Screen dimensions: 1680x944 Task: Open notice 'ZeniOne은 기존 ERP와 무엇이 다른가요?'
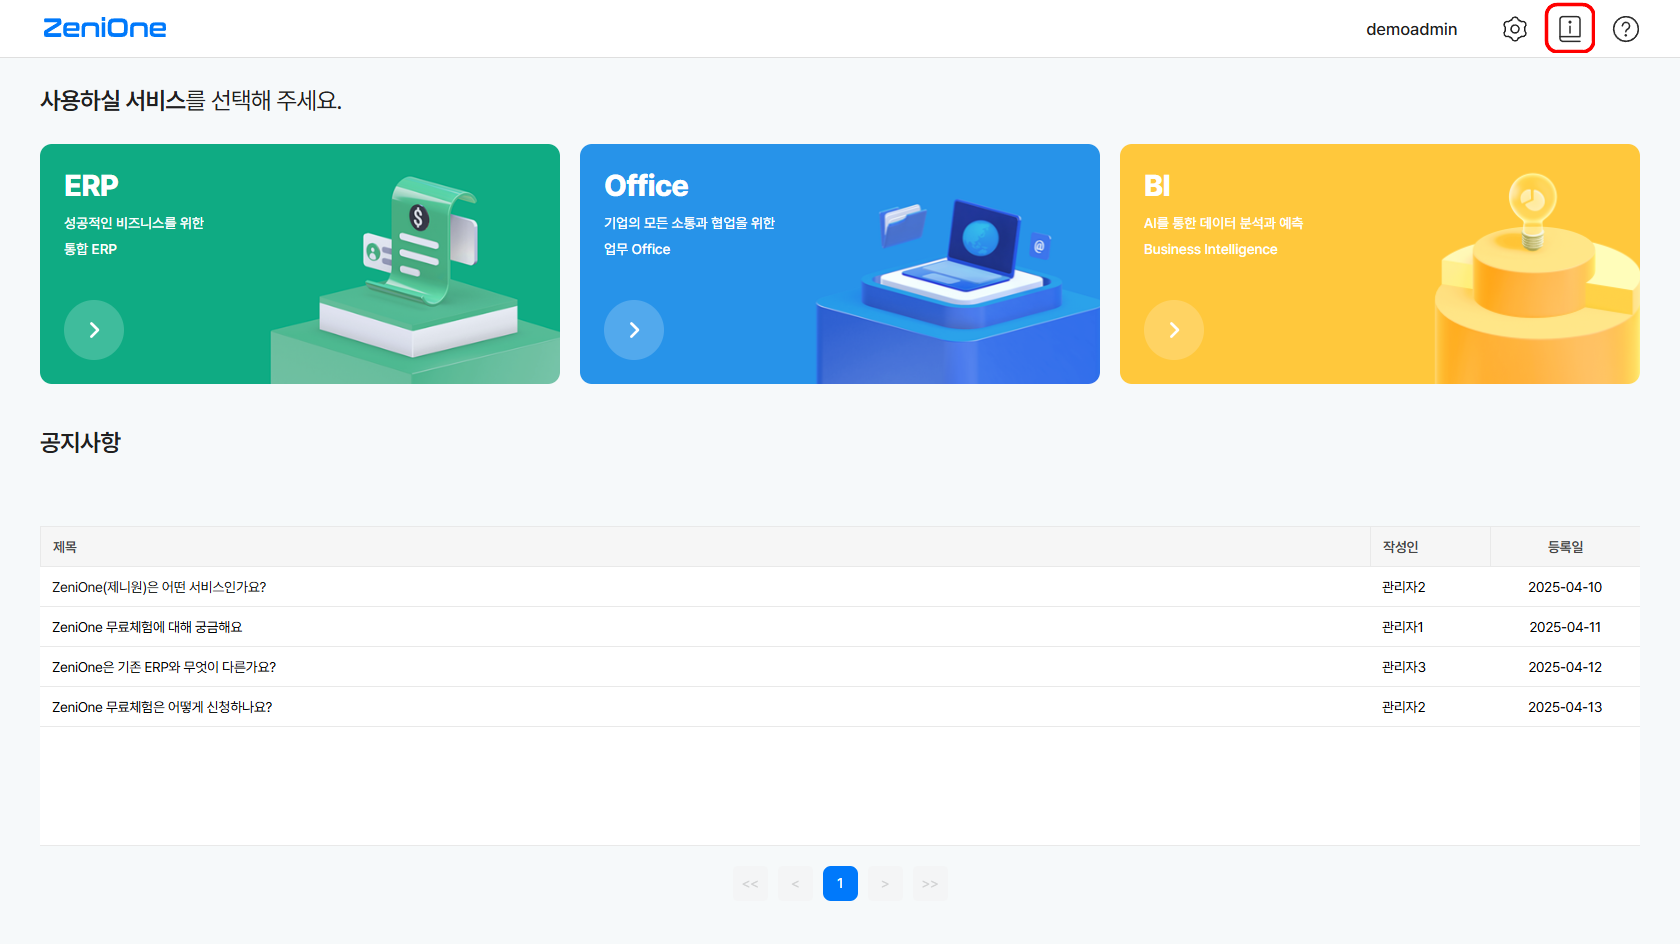click(x=164, y=667)
